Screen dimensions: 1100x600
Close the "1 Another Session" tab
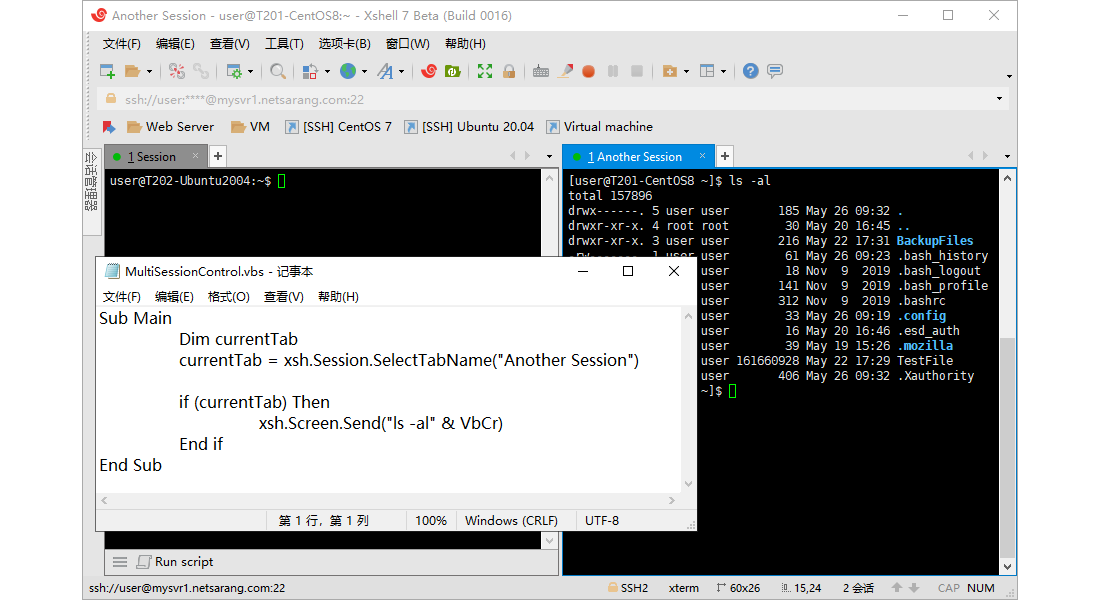tap(702, 156)
